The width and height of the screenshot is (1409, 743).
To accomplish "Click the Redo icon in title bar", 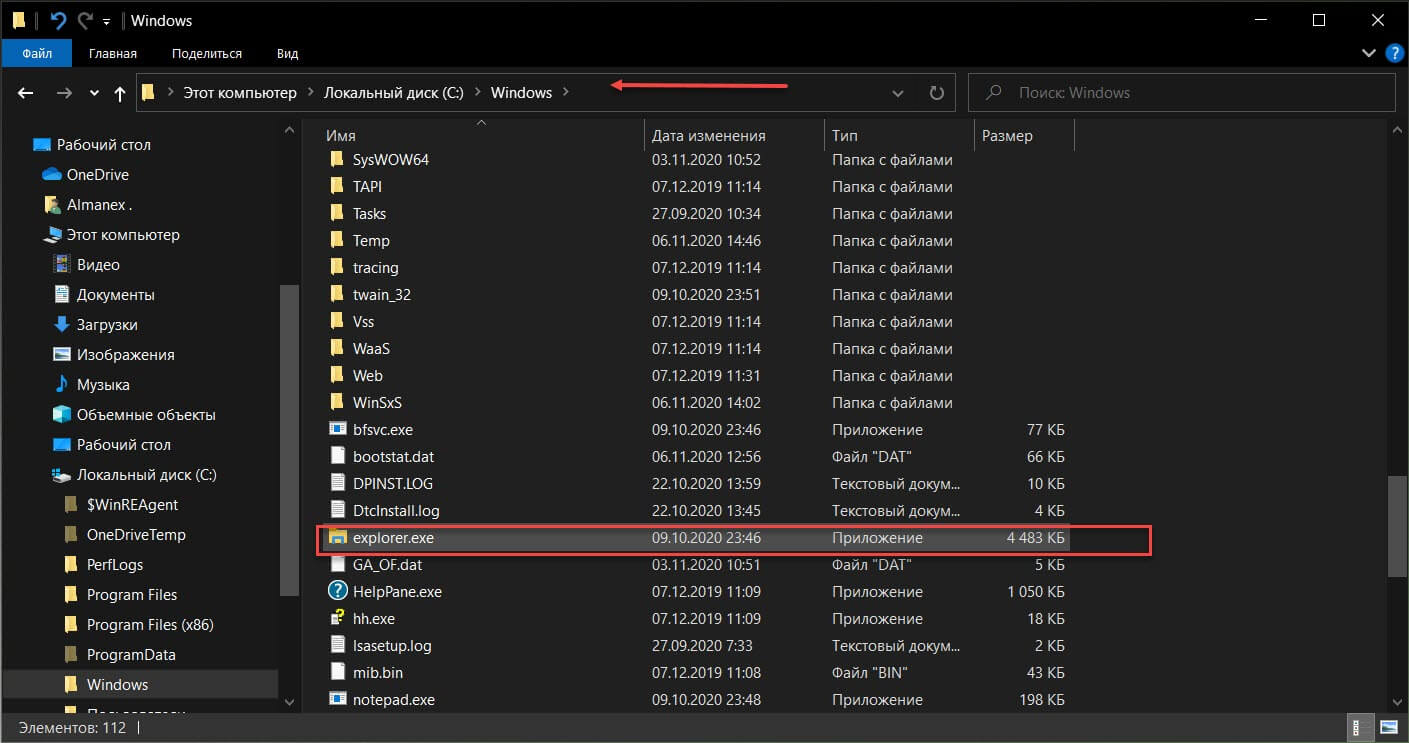I will tap(85, 20).
